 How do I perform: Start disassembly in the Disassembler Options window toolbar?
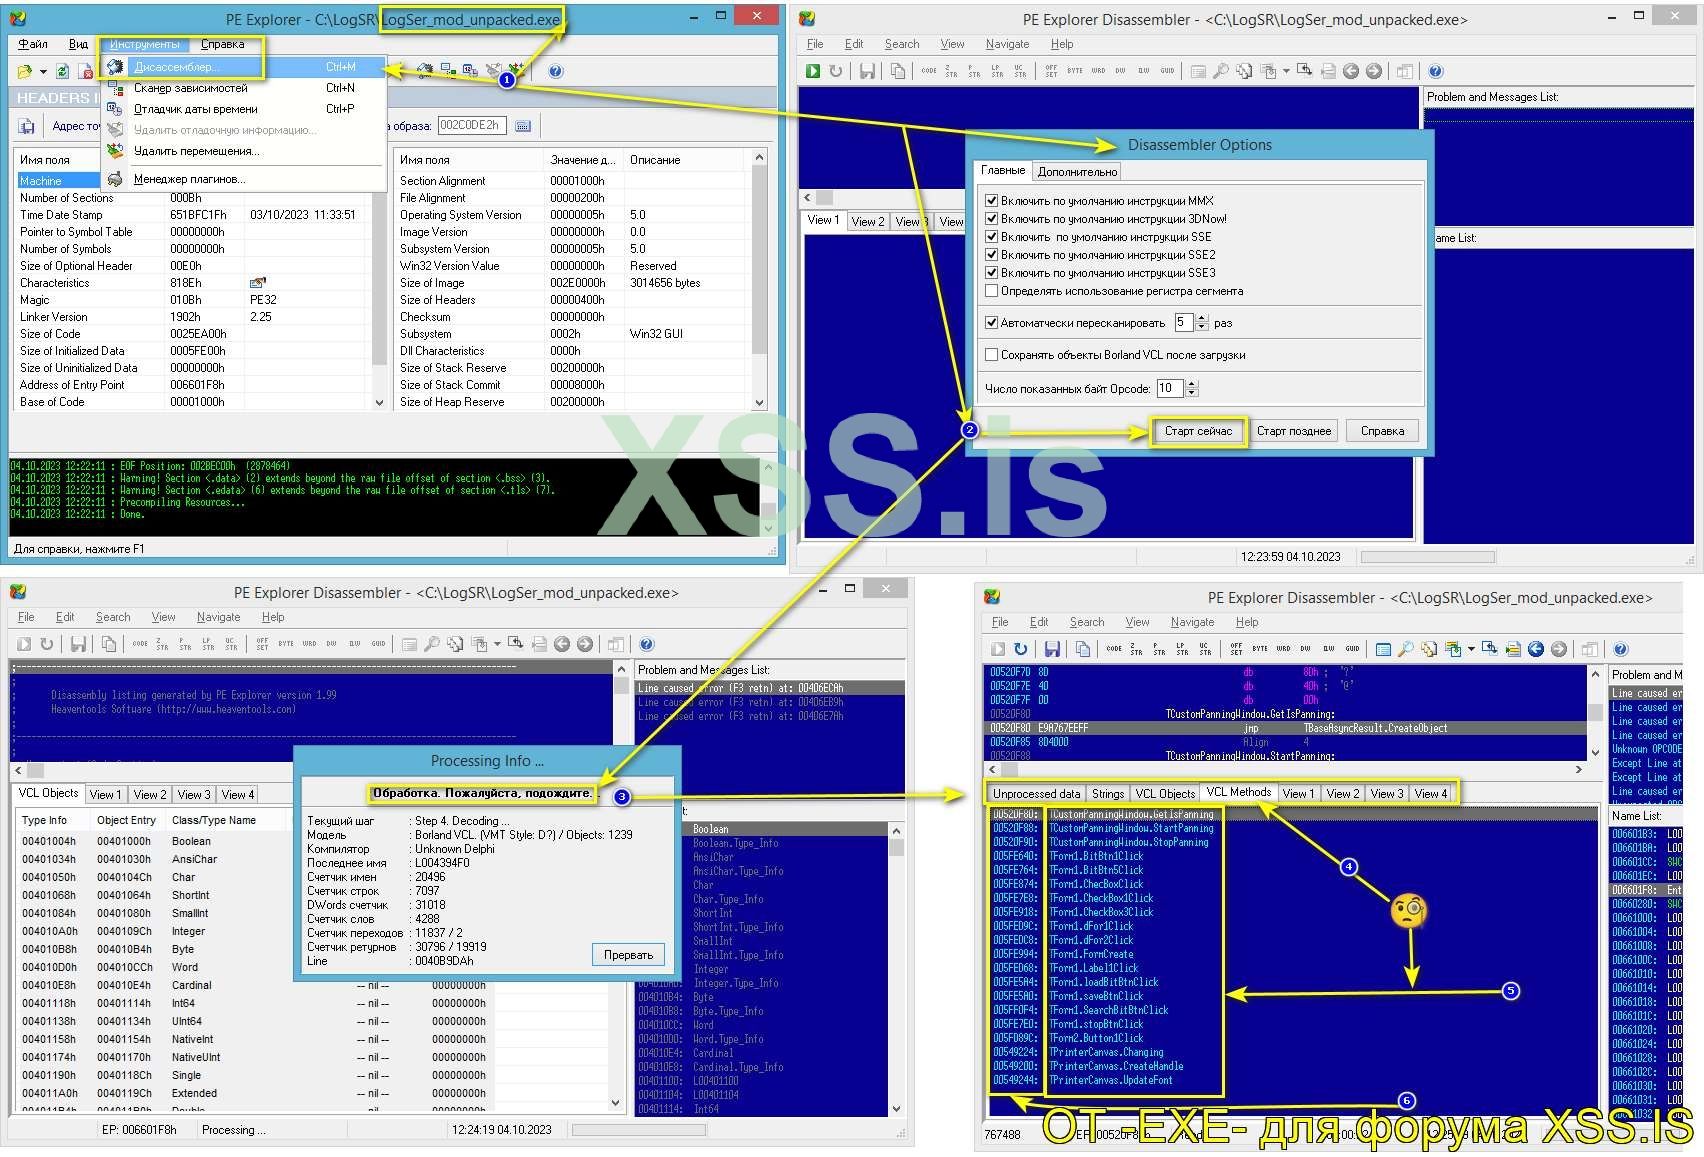(813, 71)
